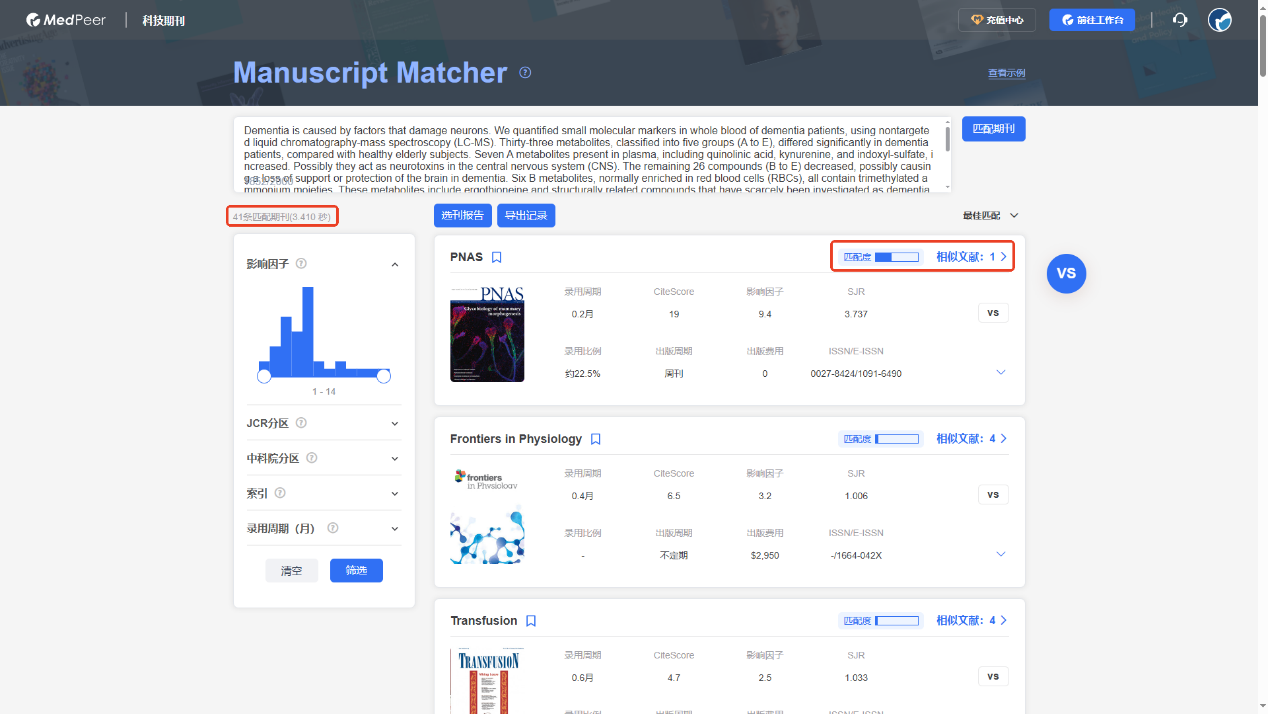Expand the 录用周期（月） filter section
Viewport: 1268px width, 714px height.
[394, 529]
